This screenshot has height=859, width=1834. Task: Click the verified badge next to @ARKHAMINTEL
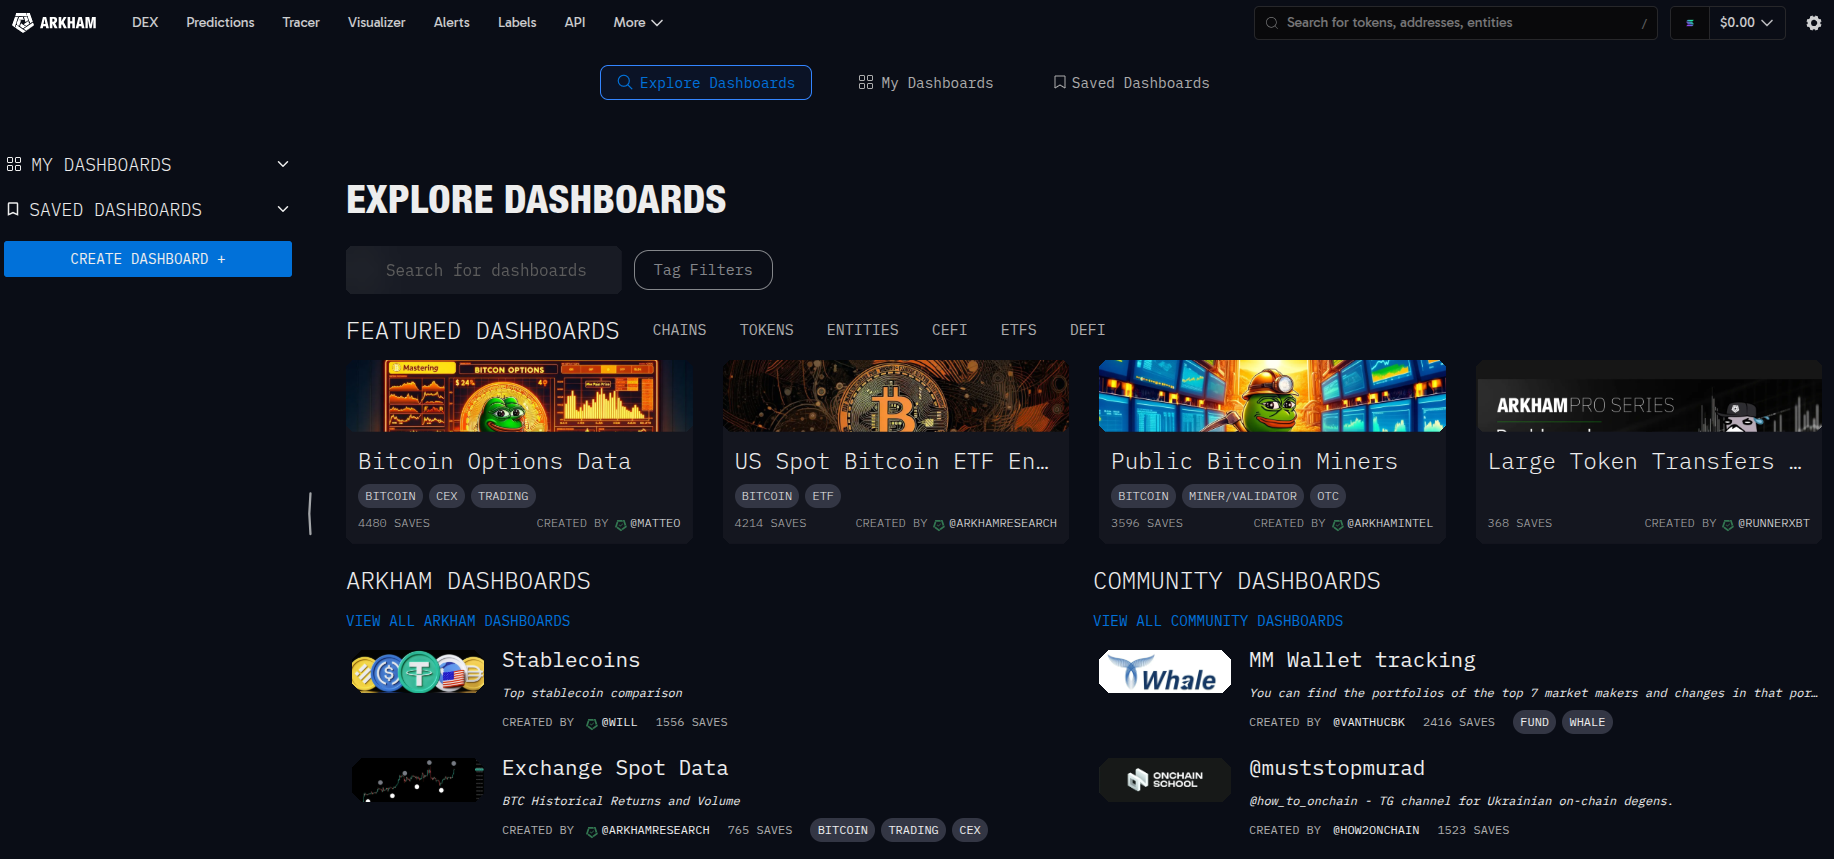pyautogui.click(x=1338, y=524)
